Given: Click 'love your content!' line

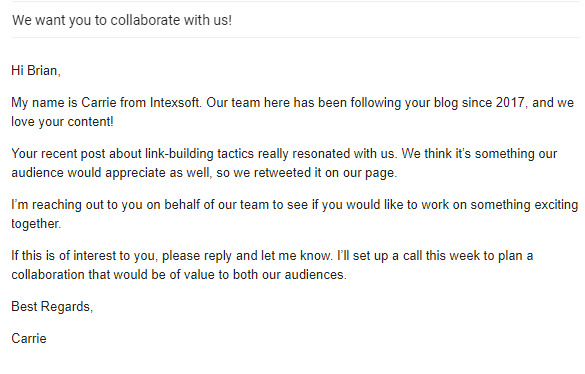Looking at the screenshot, I should click(62, 122).
